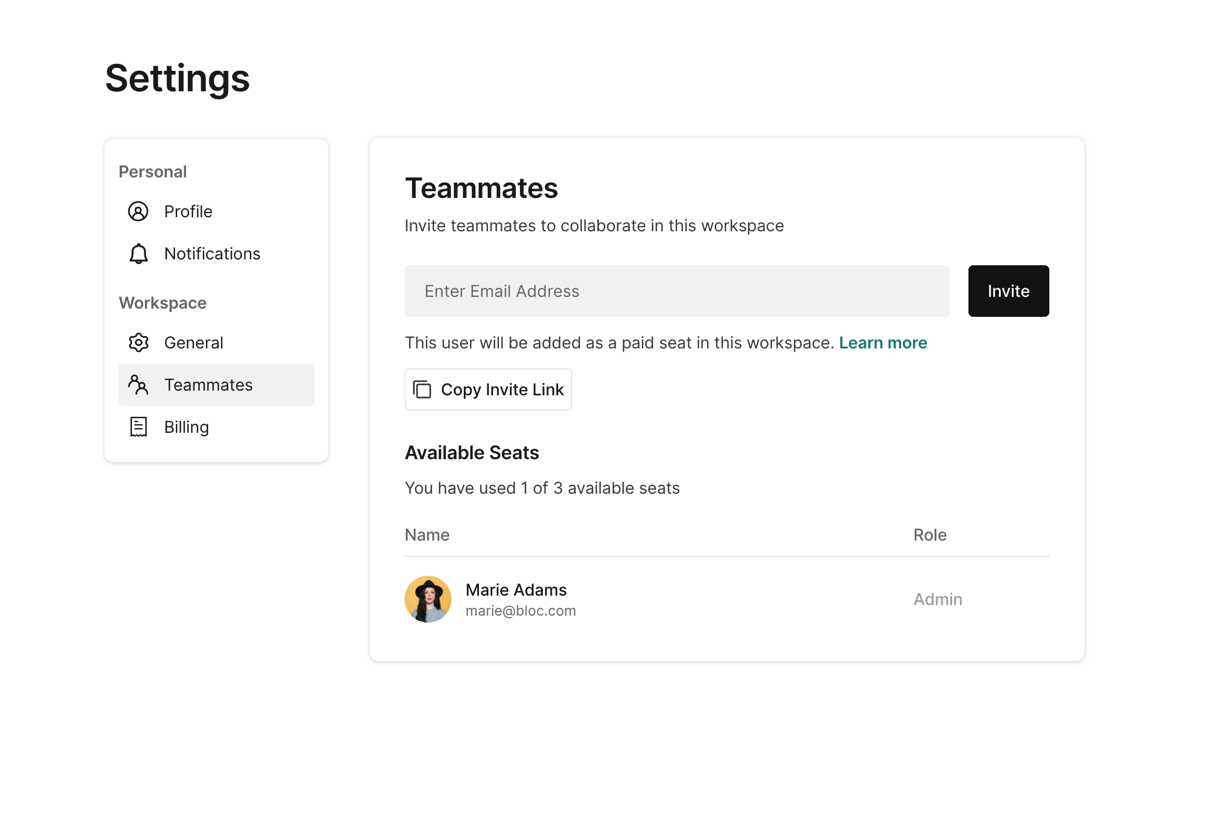1231x834 pixels.
Task: Click the Notifications bell icon
Action: [138, 254]
